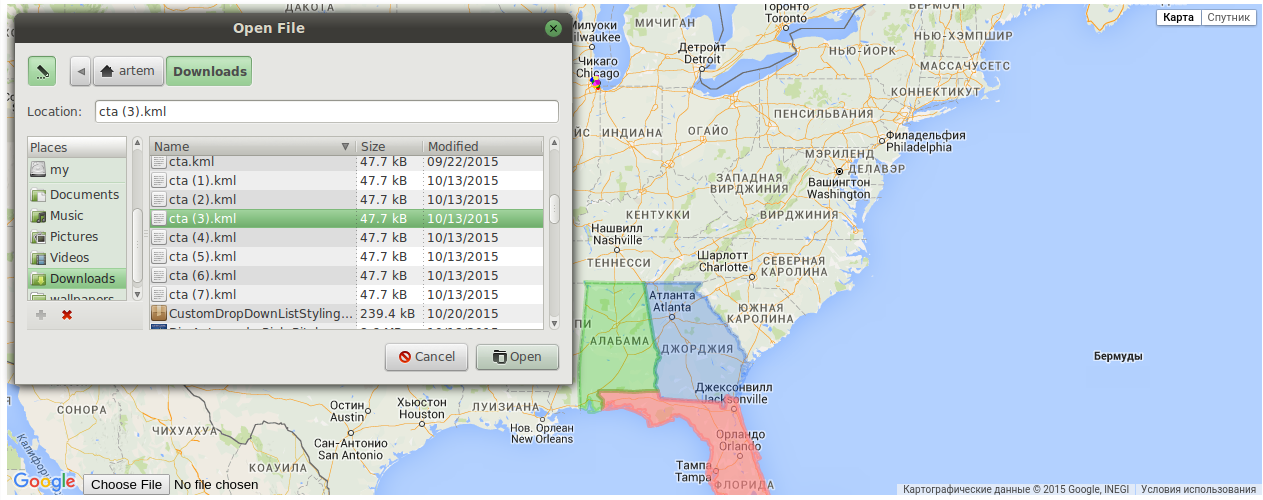Click the file list scroll down arrow

coord(554,322)
